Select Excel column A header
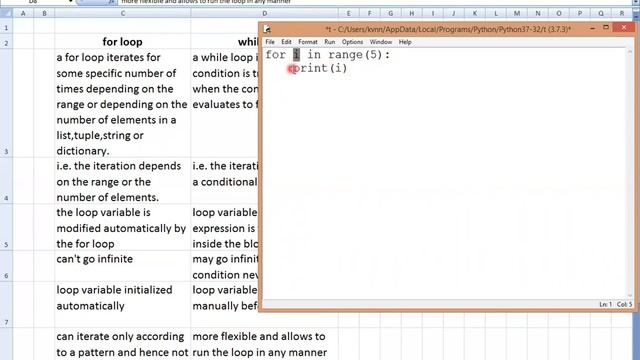The width and height of the screenshot is (640, 360). 23,13
